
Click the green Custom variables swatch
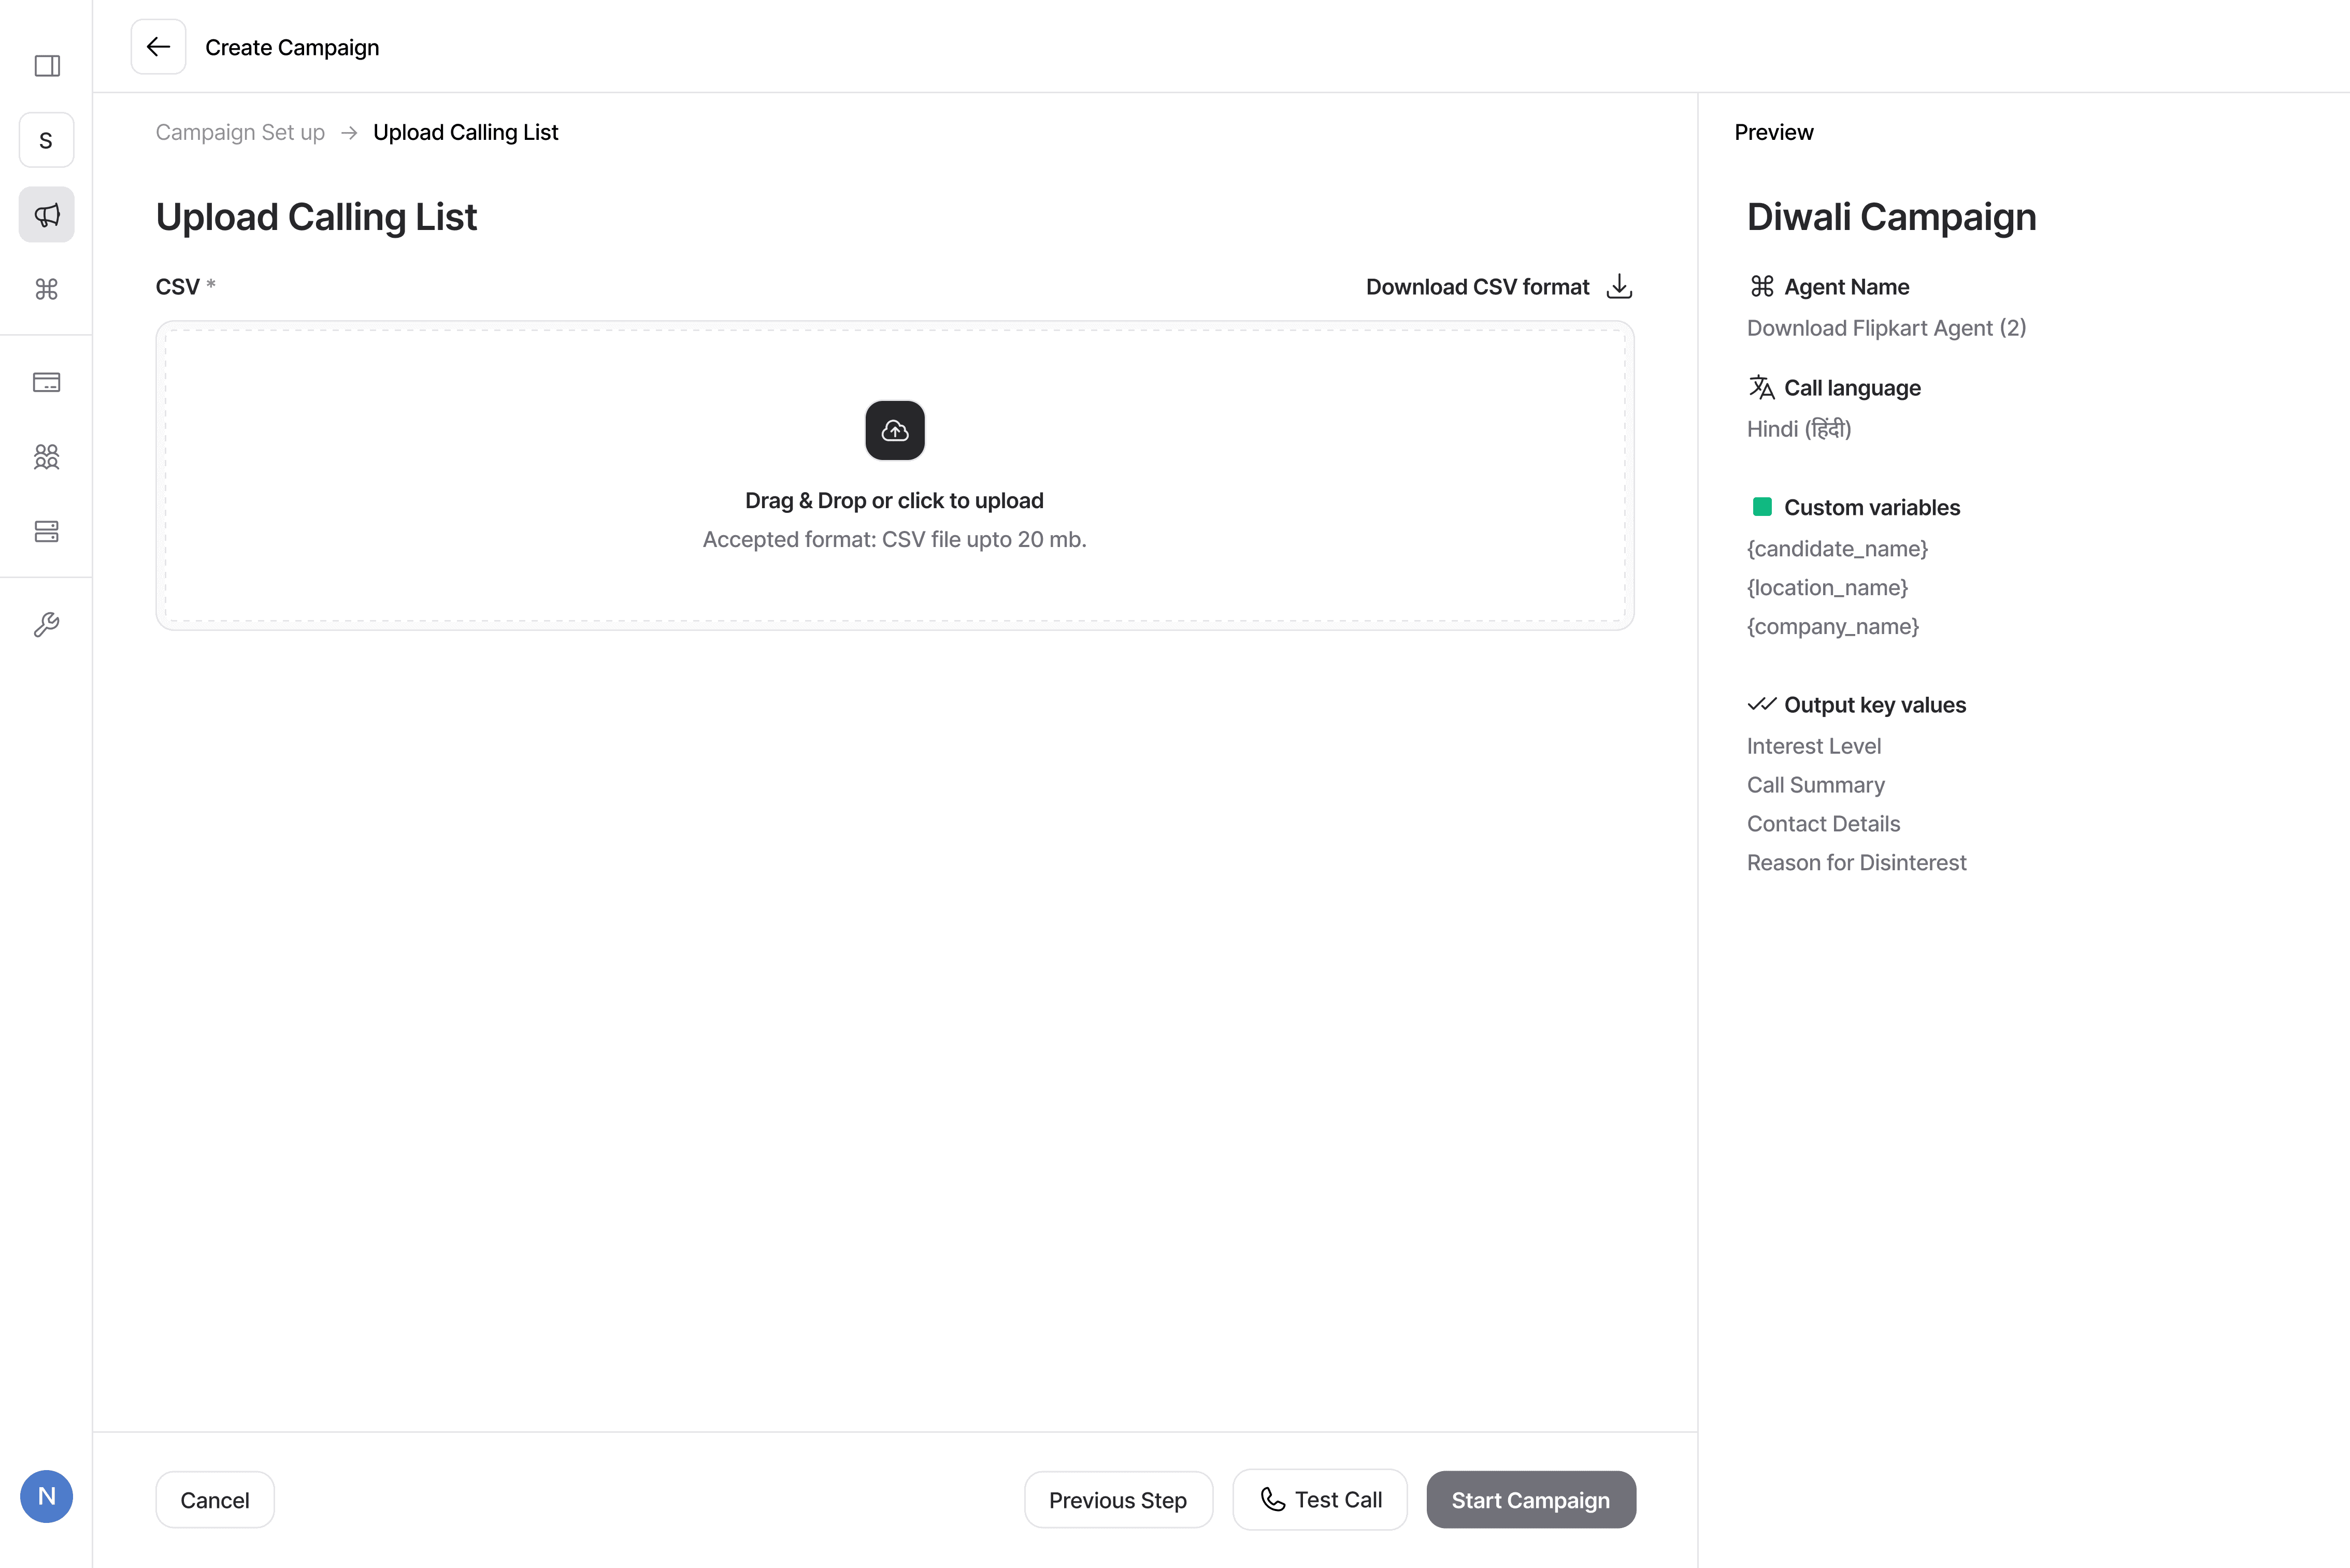(x=1762, y=507)
